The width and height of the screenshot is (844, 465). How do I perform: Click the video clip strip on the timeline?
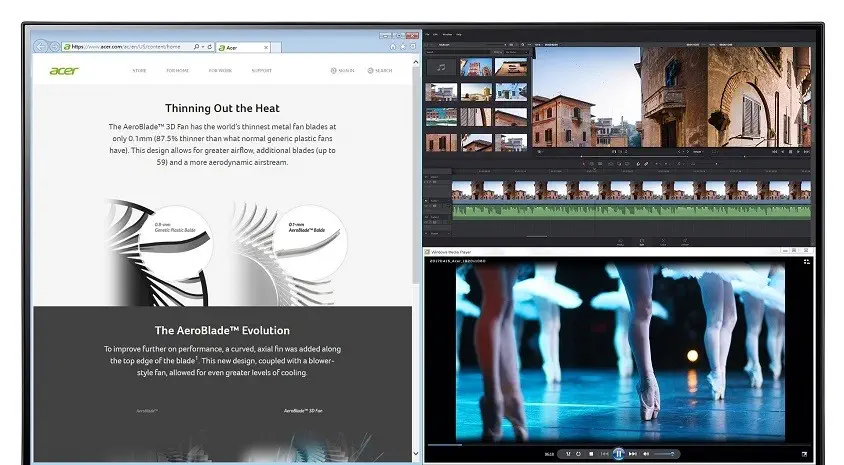point(631,189)
